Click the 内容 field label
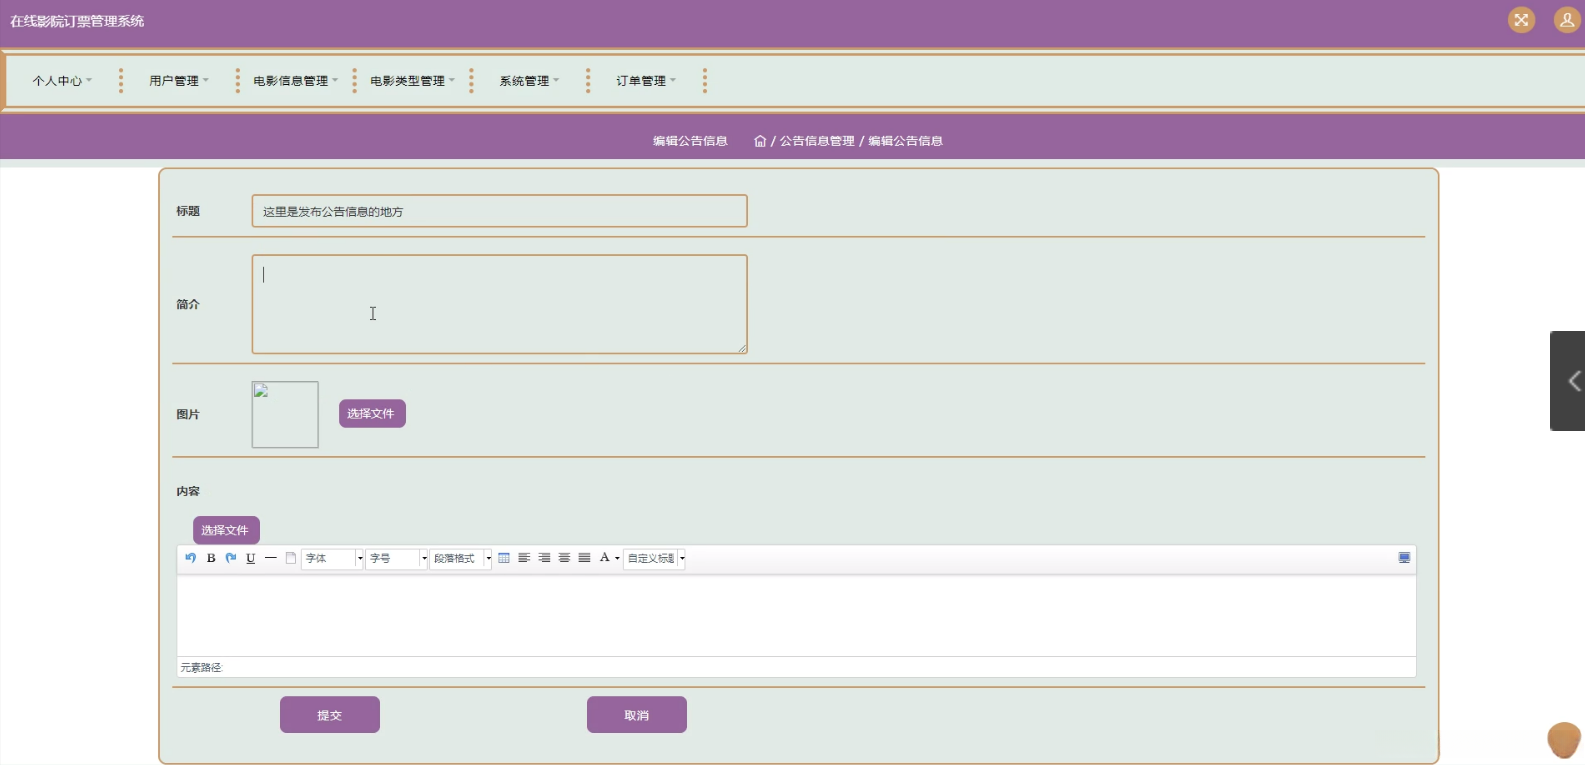 (x=188, y=491)
